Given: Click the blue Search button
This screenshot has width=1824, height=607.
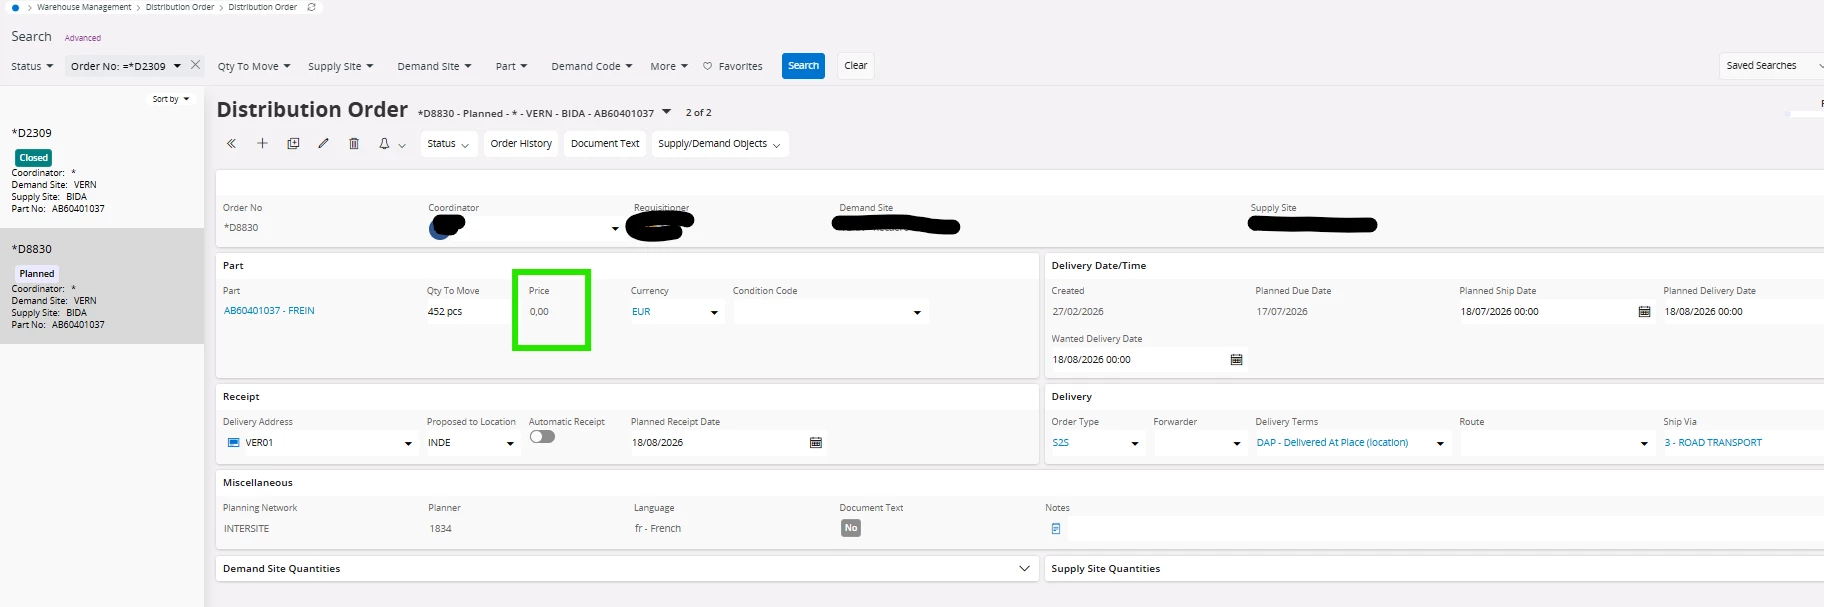Looking at the screenshot, I should point(803,66).
